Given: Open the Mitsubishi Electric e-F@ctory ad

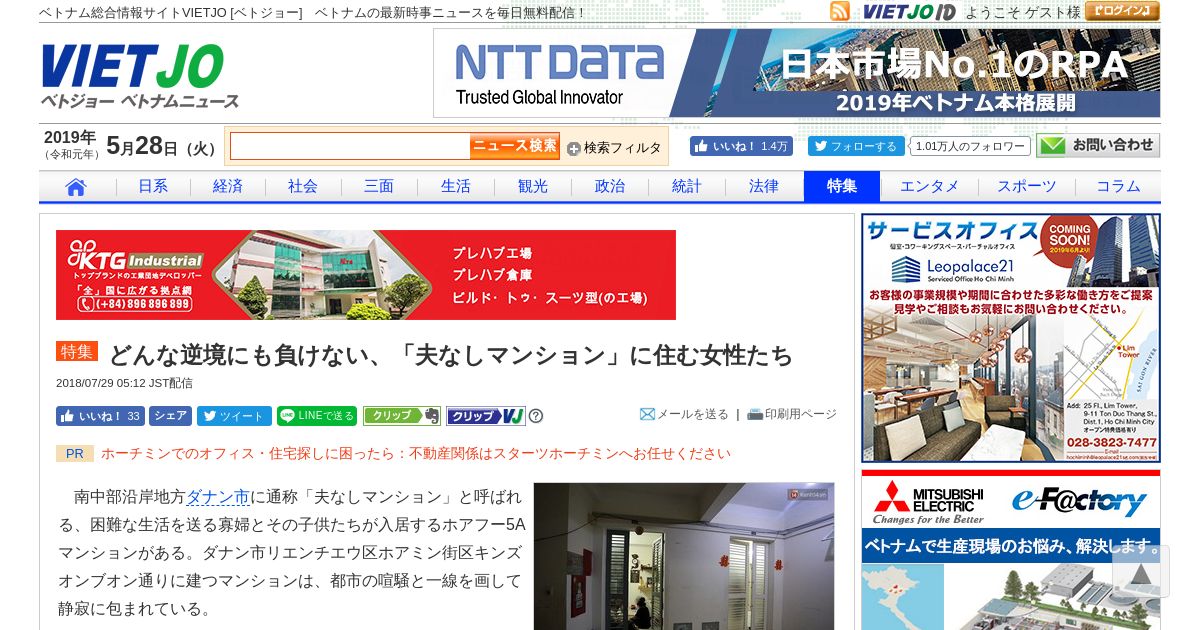Looking at the screenshot, I should coord(1011,549).
